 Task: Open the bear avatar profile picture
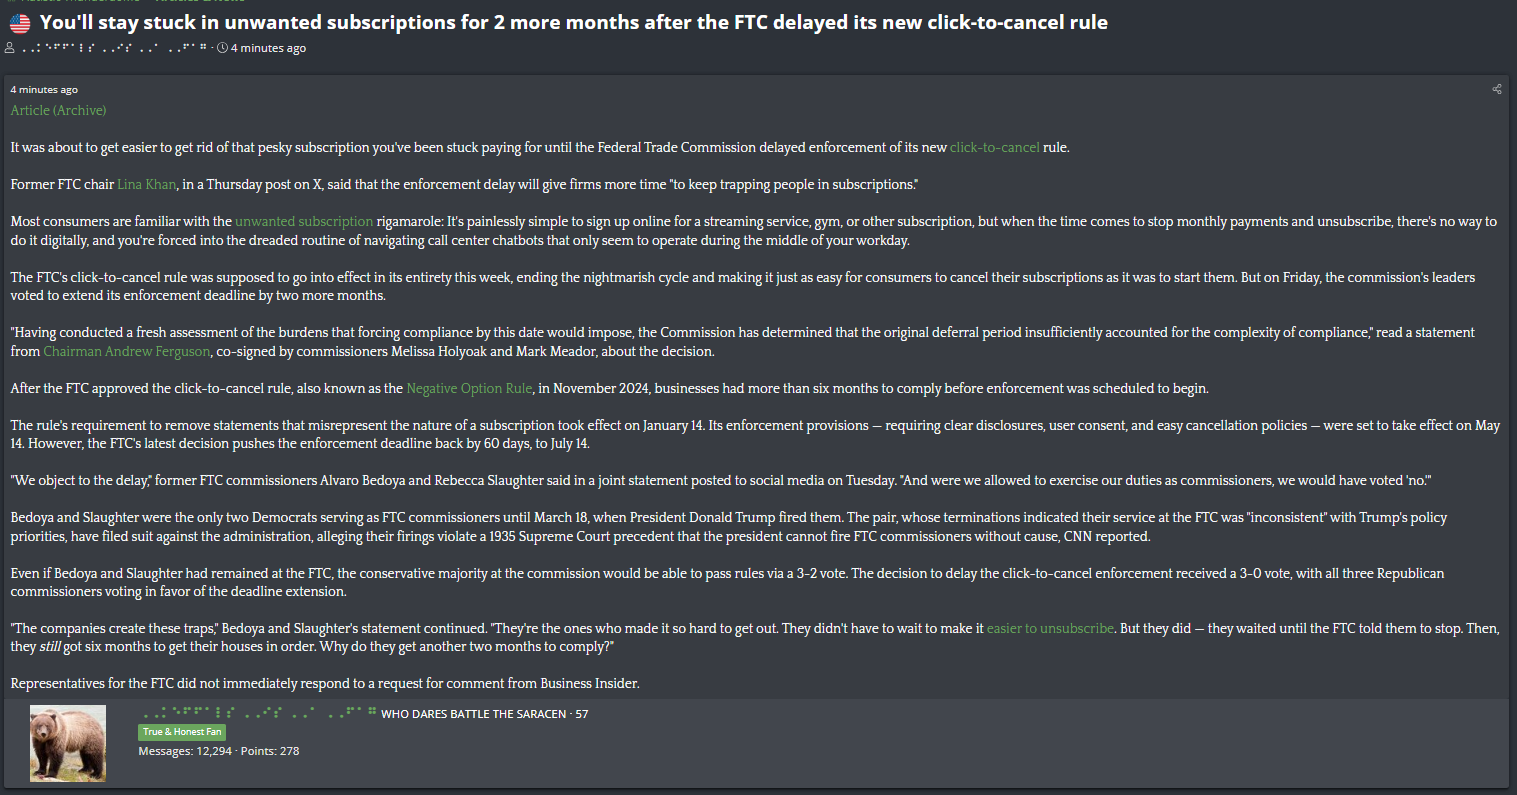pyautogui.click(x=68, y=743)
